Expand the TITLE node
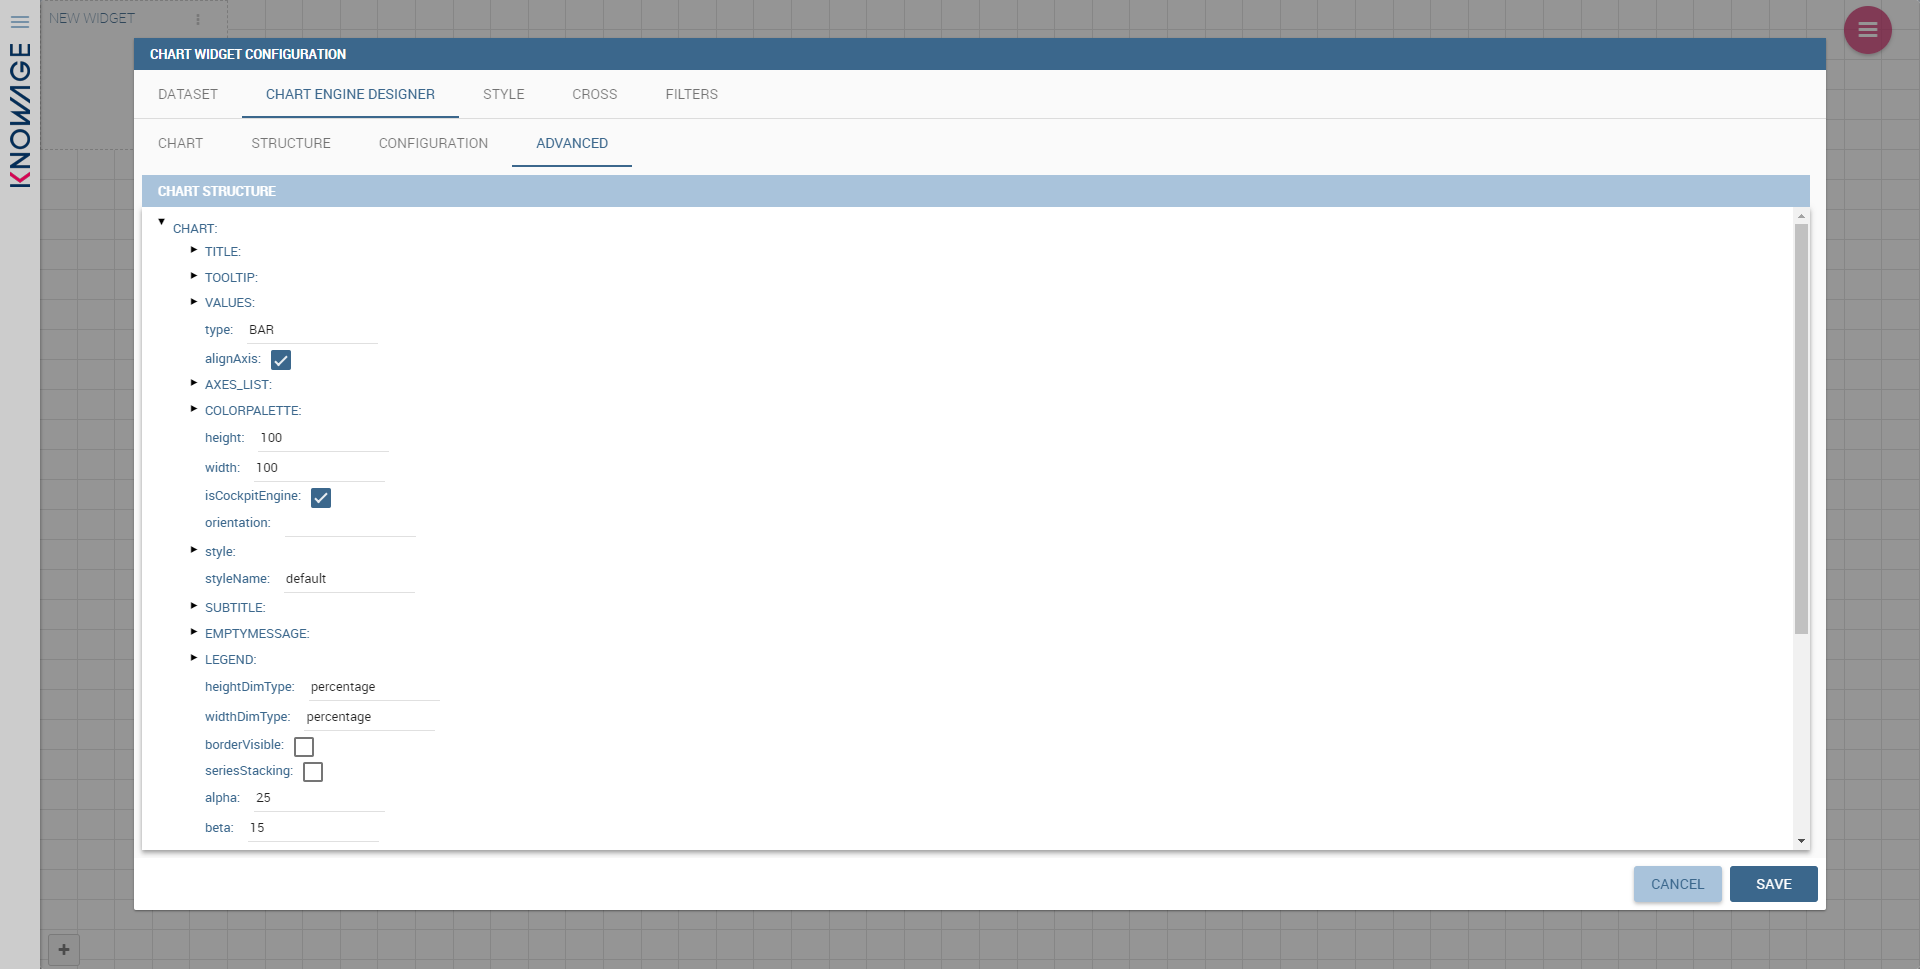Image resolution: width=1920 pixels, height=969 pixels. coord(194,250)
